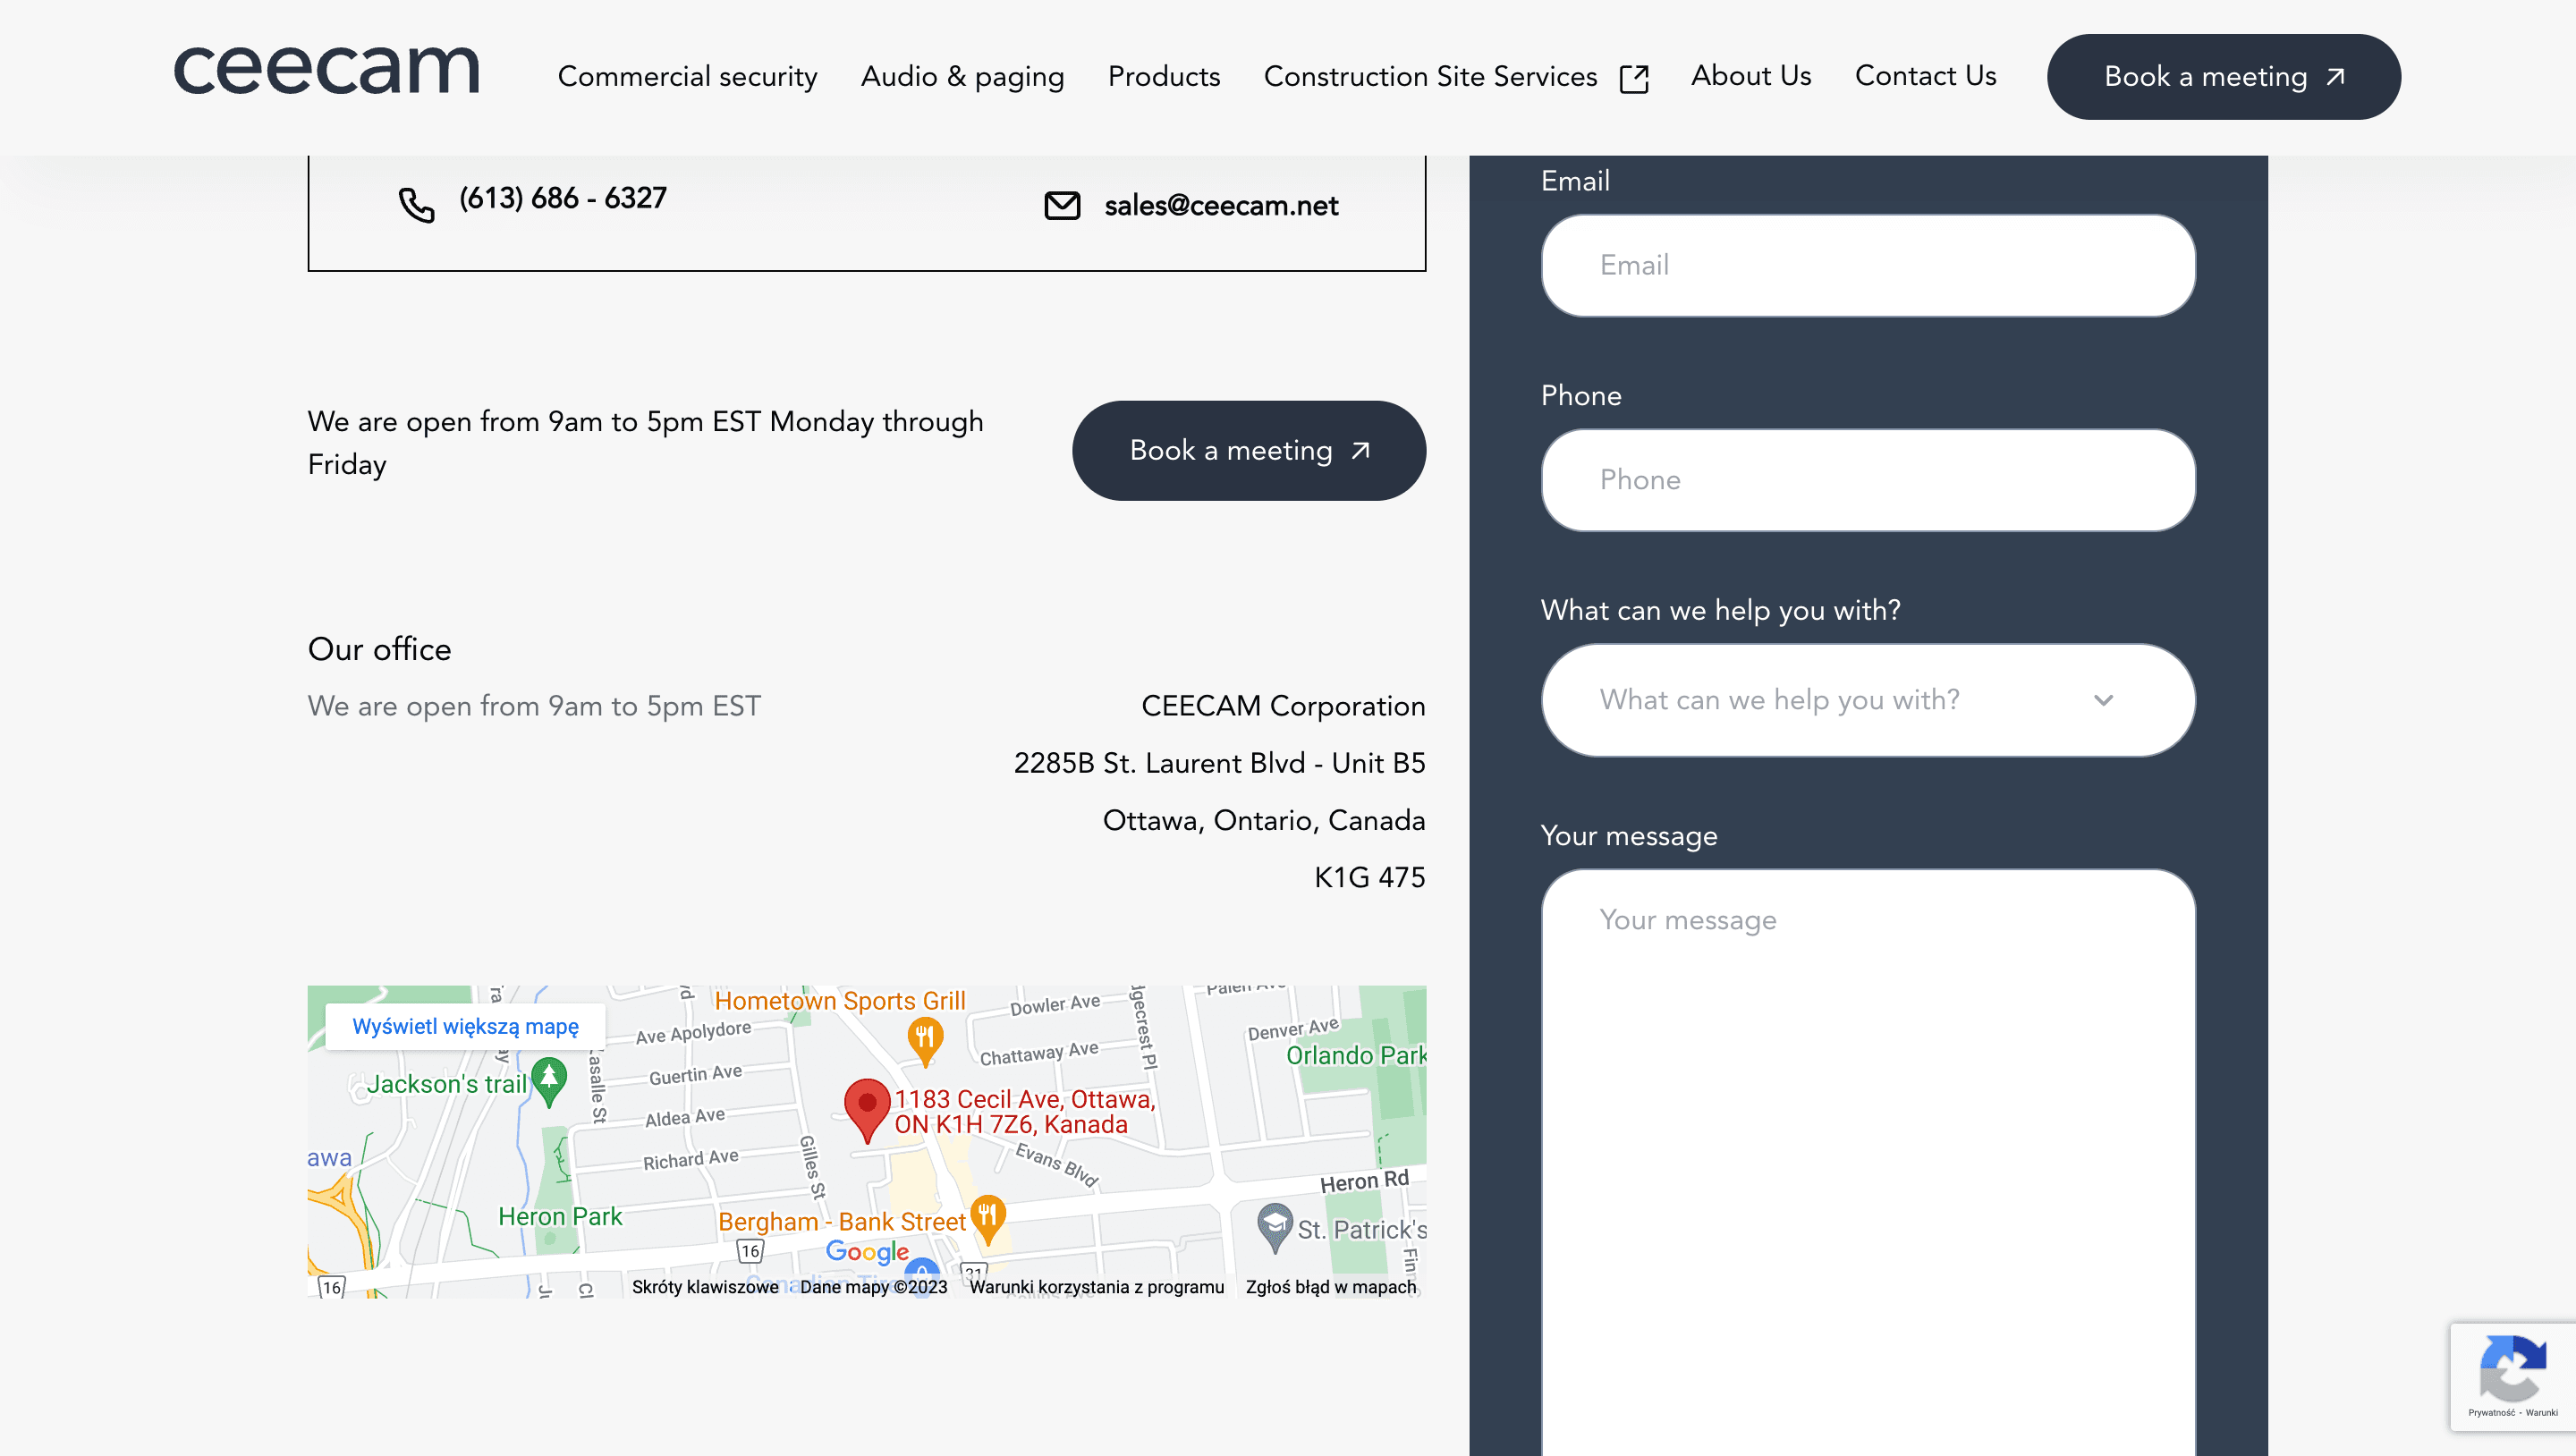Open the Audio & paging menu
The image size is (2576, 1456).
coord(962,76)
